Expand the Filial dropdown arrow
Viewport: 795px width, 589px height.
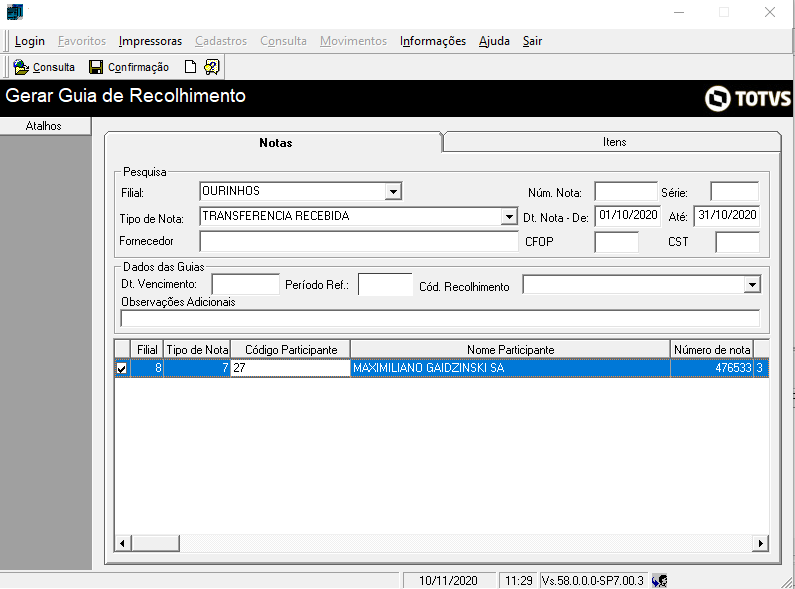click(393, 192)
